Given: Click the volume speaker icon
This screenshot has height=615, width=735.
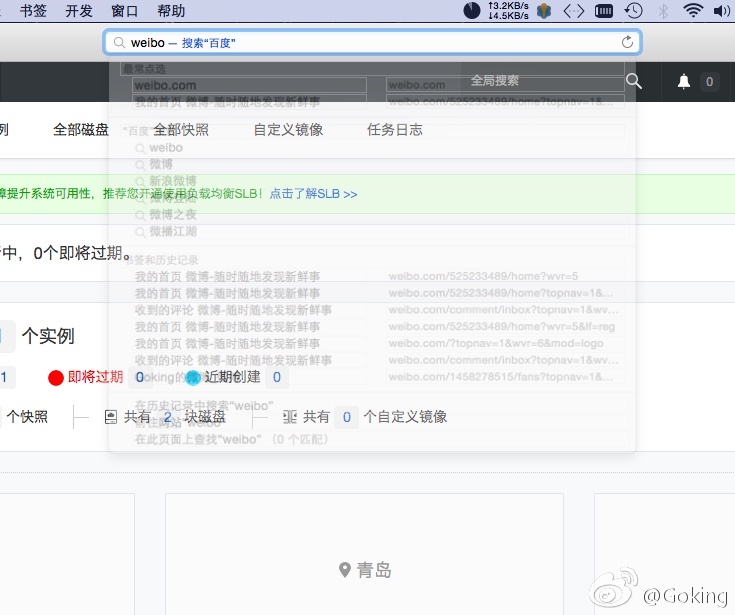Looking at the screenshot, I should click(x=722, y=10).
